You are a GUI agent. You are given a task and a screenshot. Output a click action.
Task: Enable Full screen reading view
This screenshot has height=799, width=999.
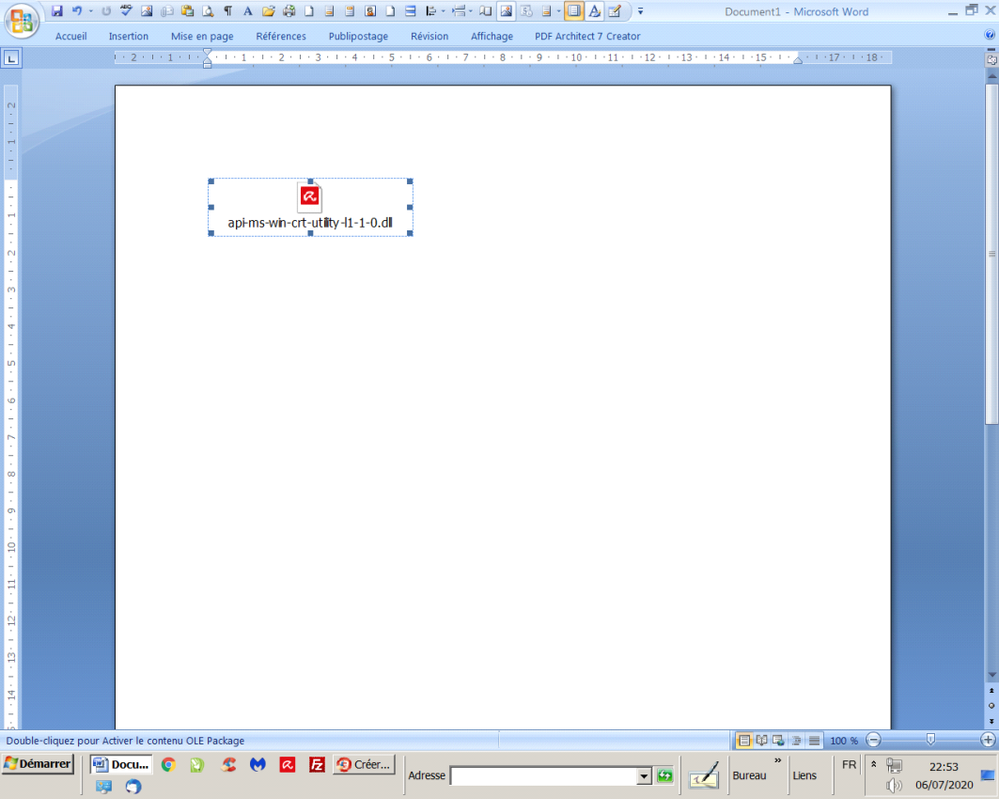[x=761, y=740]
